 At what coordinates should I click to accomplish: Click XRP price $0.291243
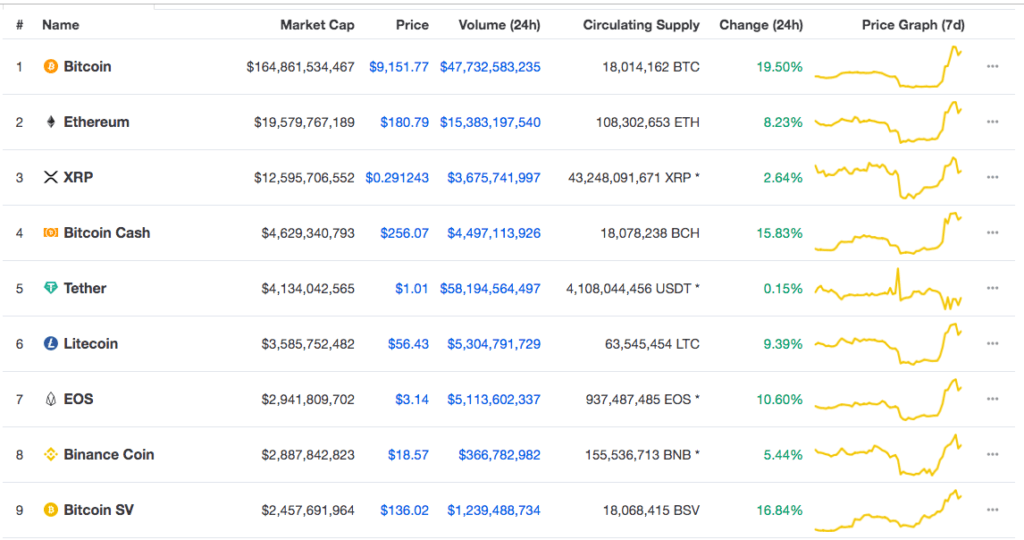397,178
